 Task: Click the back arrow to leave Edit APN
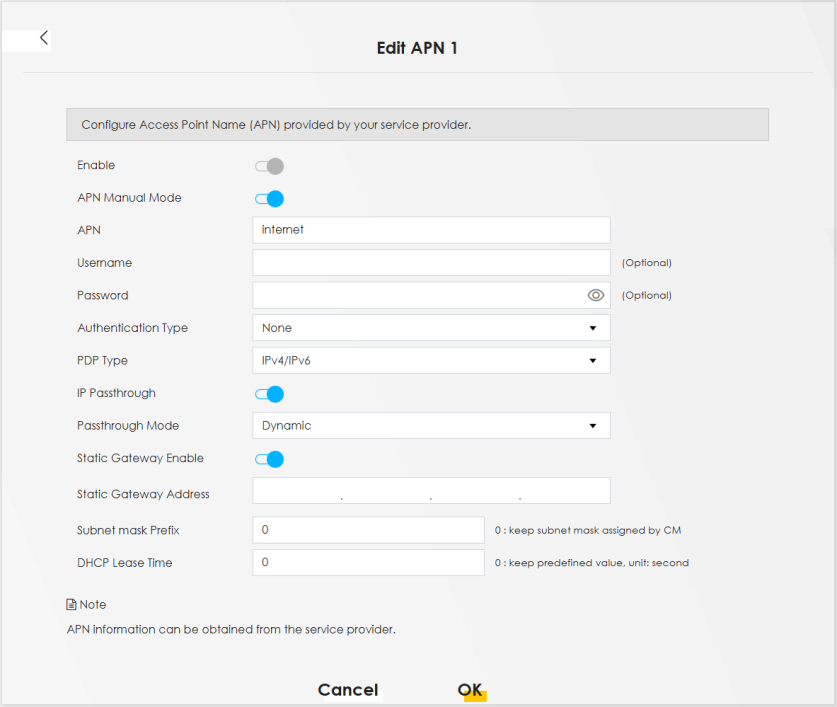44,38
